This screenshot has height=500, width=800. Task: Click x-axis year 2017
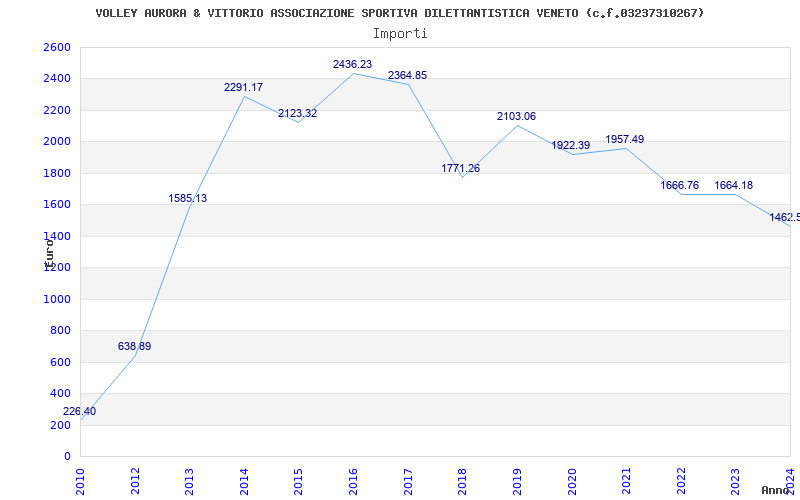point(408,482)
